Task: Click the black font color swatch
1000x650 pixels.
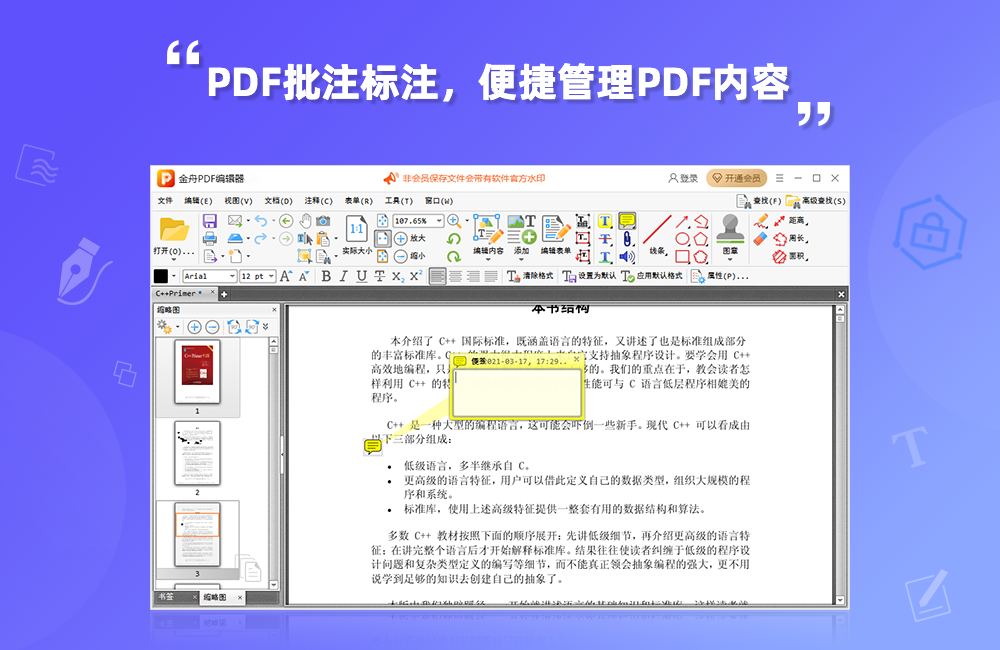Action: tap(161, 274)
